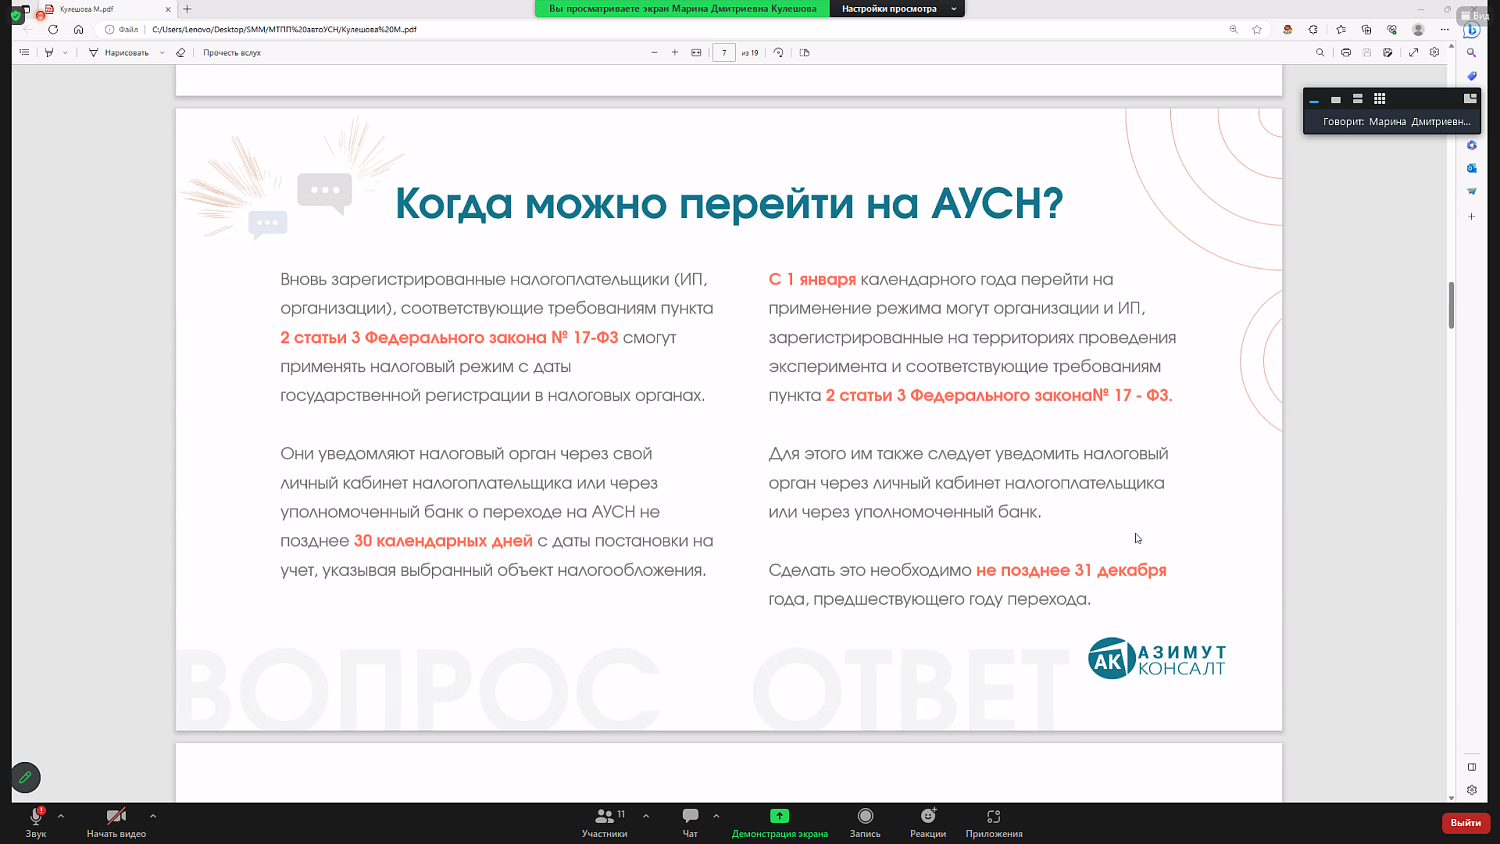Open PDF search with the magnifier icon
The image size is (1500, 844).
(1321, 51)
